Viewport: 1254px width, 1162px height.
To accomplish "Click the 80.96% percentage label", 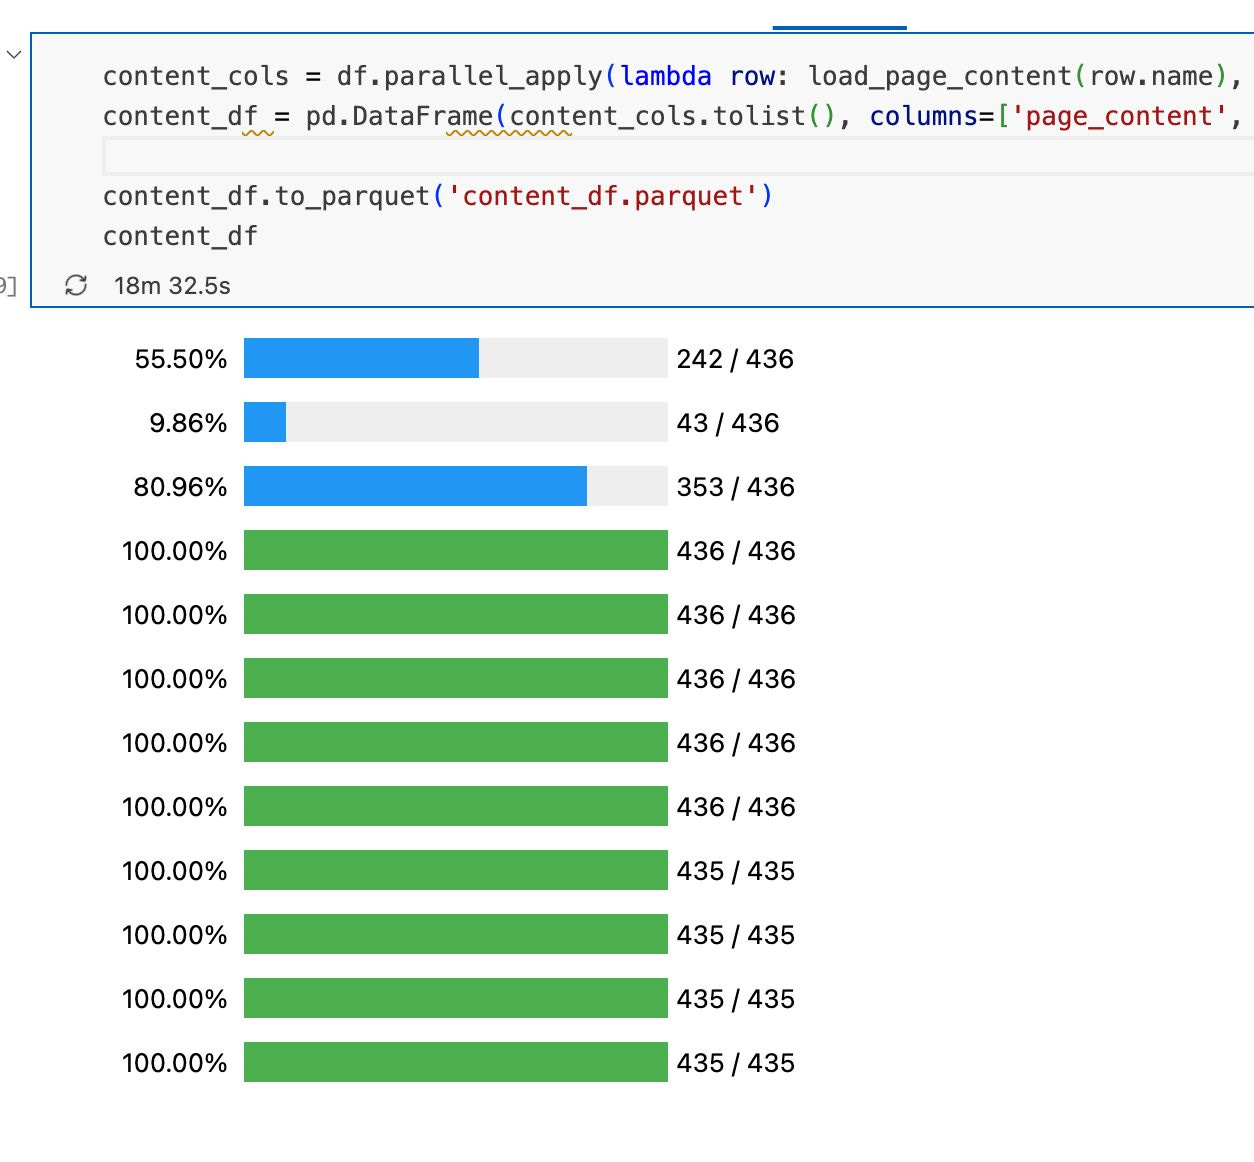I will tap(180, 487).
